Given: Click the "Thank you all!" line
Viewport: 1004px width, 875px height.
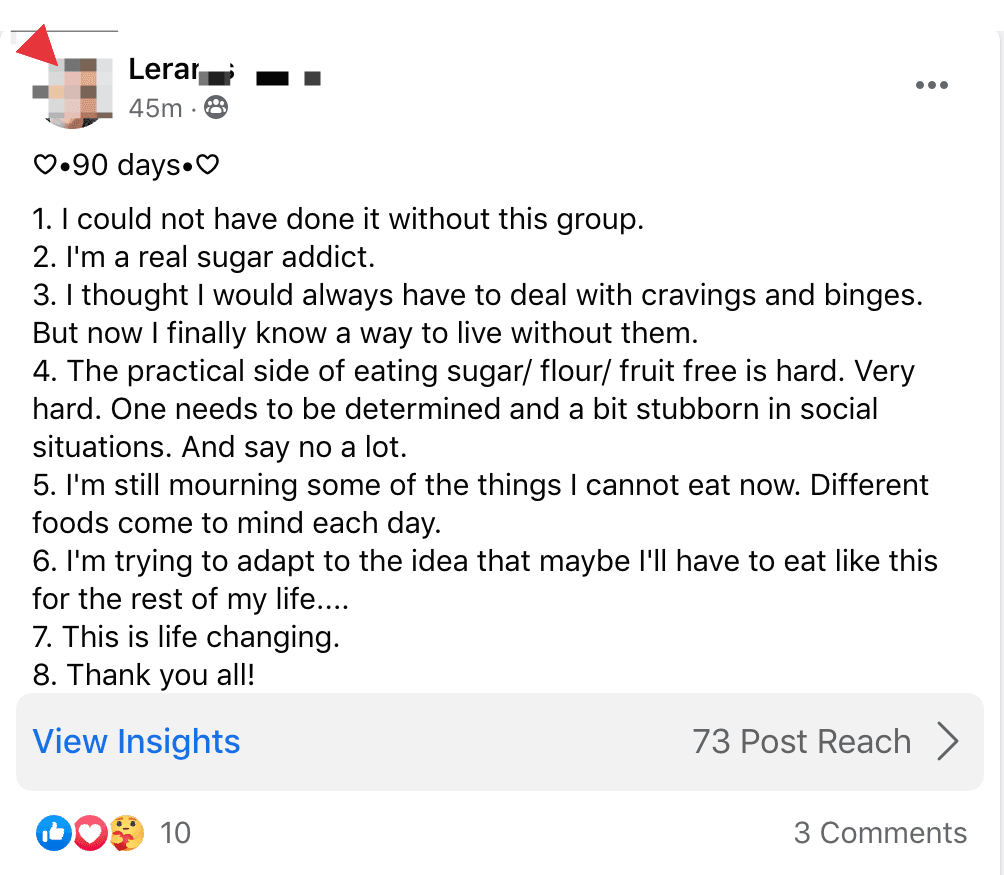Looking at the screenshot, I should (144, 675).
